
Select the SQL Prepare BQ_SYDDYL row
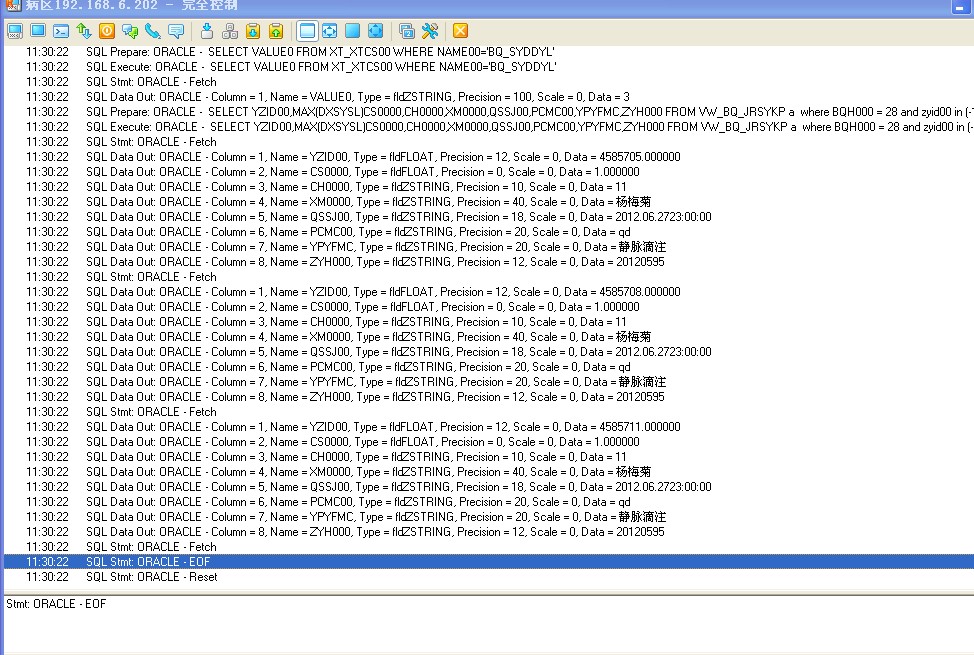pos(489,52)
